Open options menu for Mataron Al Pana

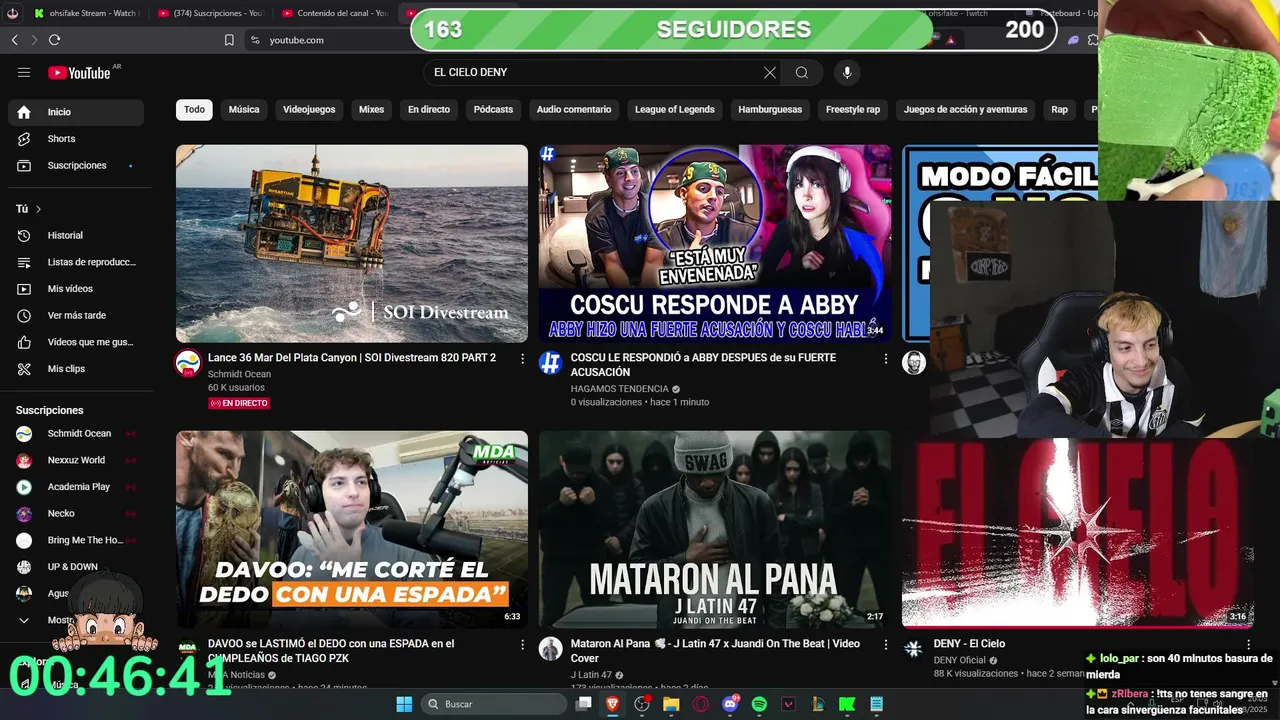(x=885, y=645)
